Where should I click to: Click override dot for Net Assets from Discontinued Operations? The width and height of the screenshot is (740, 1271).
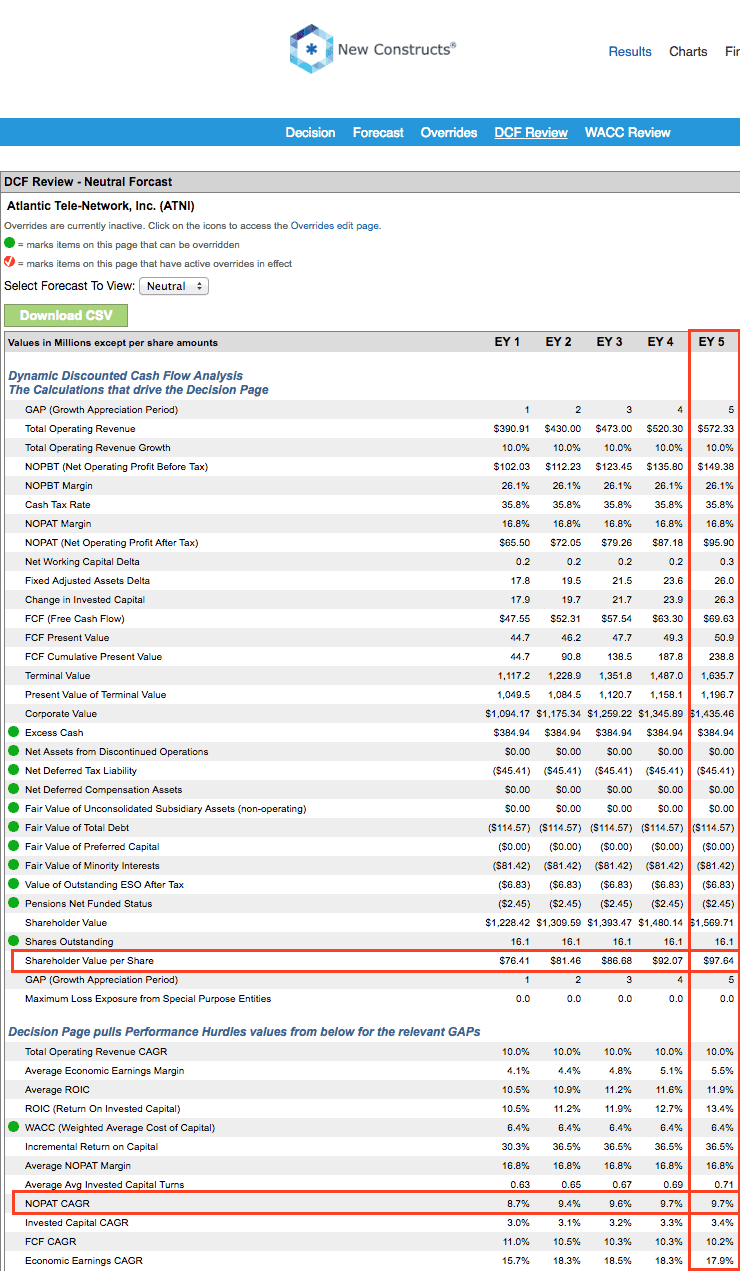13,751
